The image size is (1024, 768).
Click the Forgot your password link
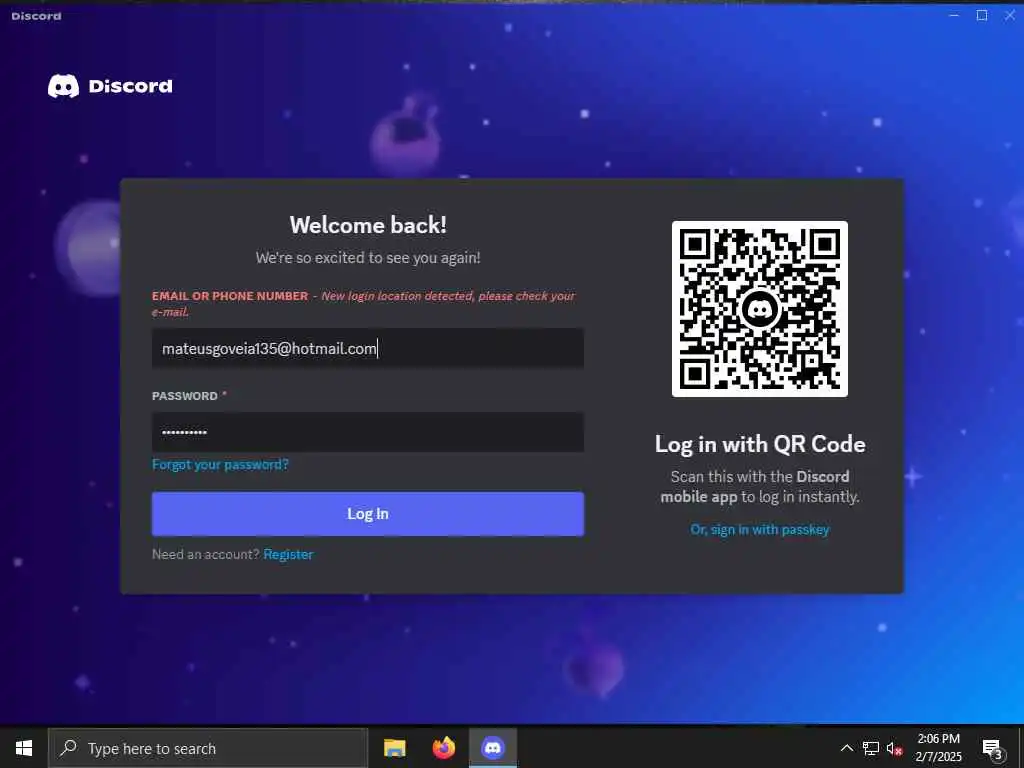pyautogui.click(x=220, y=464)
